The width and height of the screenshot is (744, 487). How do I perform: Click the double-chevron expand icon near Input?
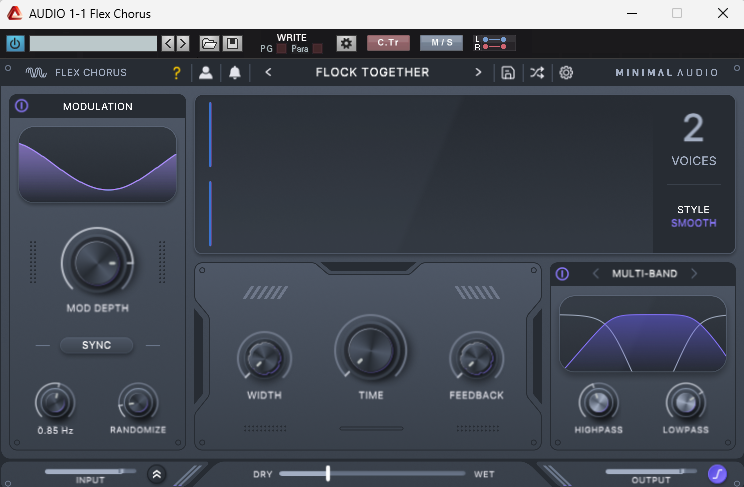tap(157, 474)
